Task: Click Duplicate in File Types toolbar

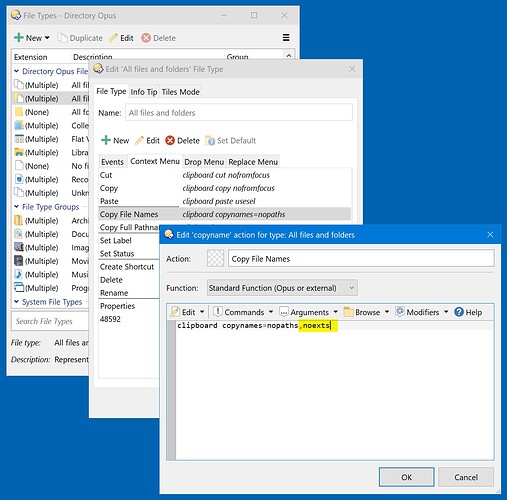Action: pyautogui.click(x=80, y=38)
